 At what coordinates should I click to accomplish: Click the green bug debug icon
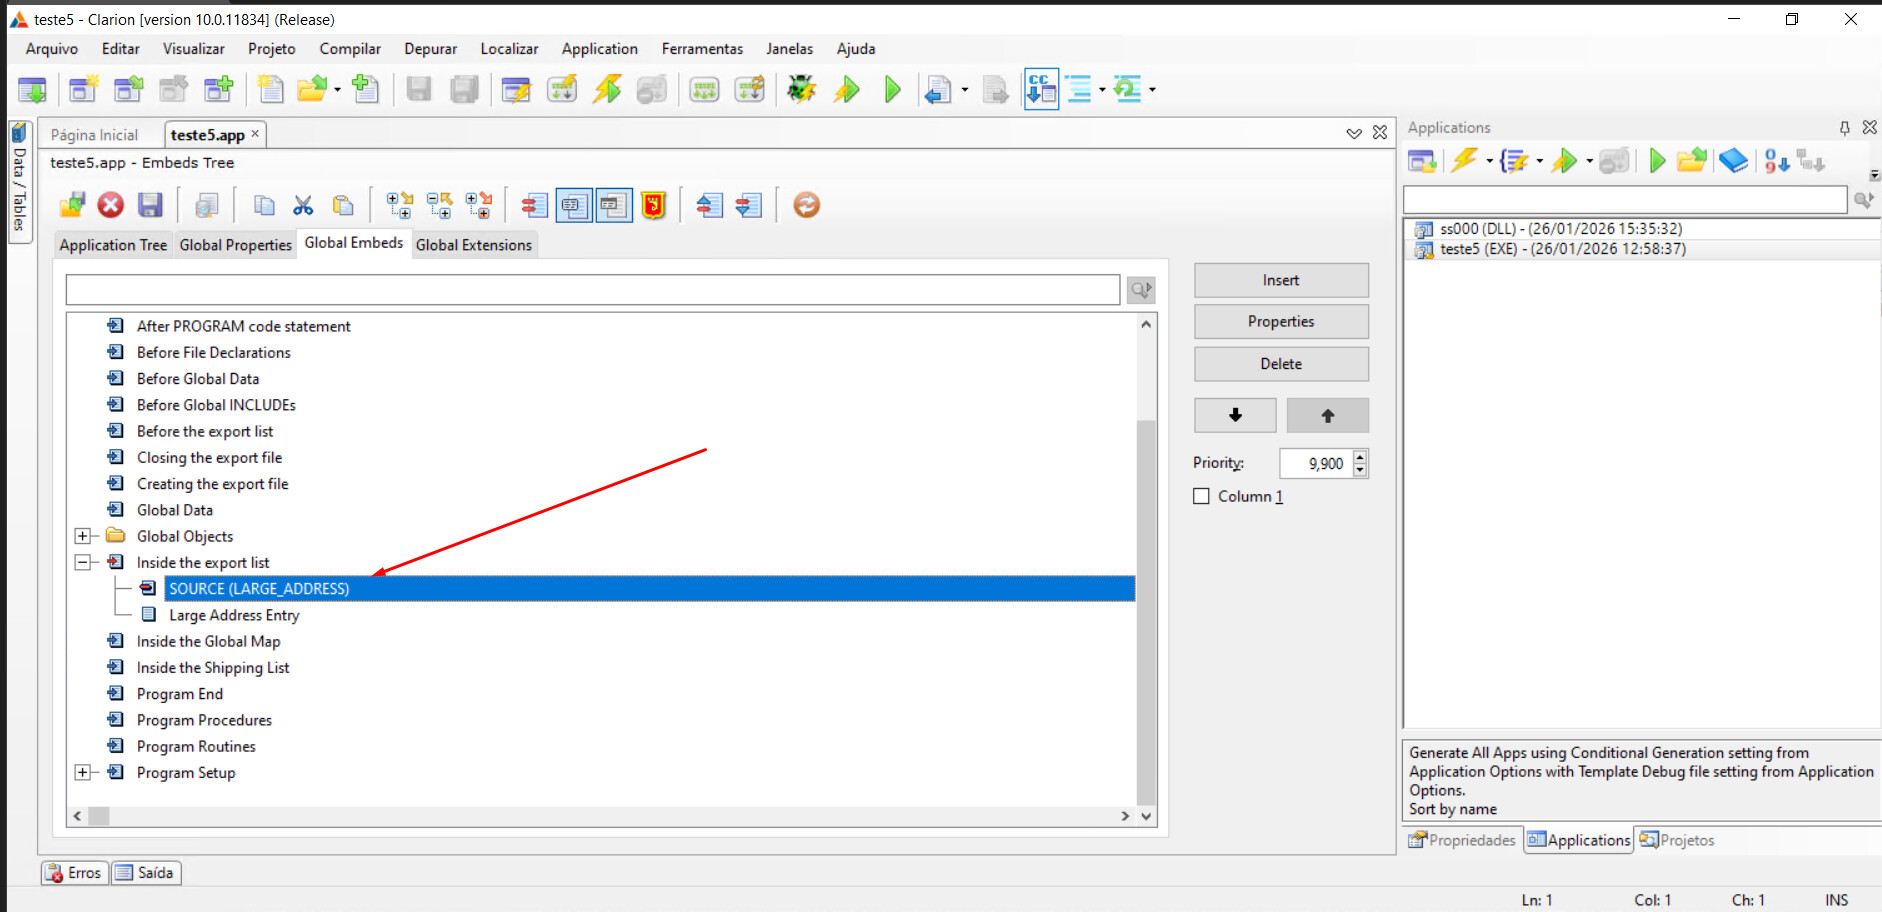coord(801,90)
